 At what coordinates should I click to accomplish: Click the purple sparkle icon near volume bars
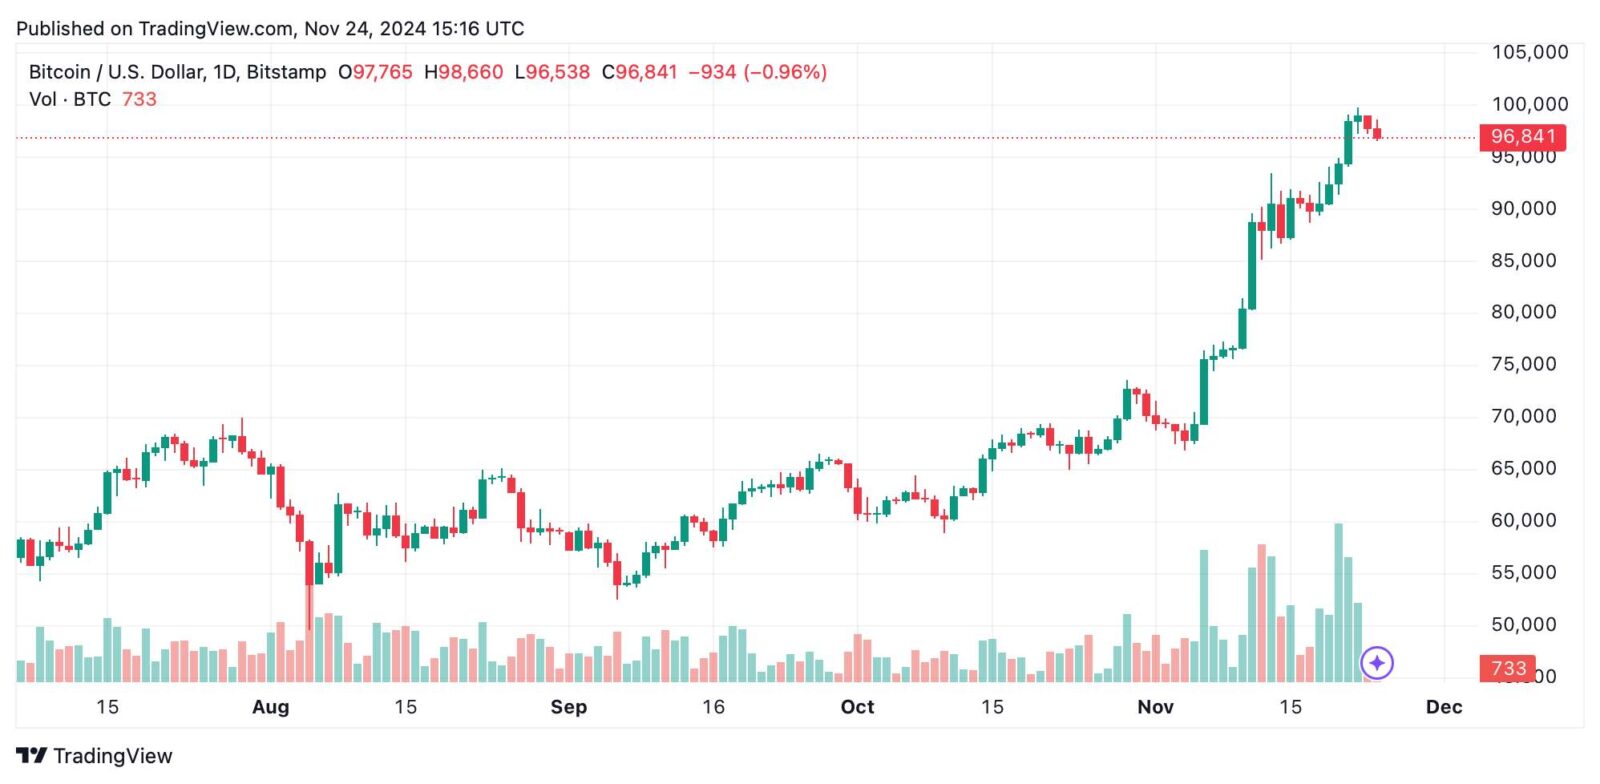pyautogui.click(x=1377, y=662)
